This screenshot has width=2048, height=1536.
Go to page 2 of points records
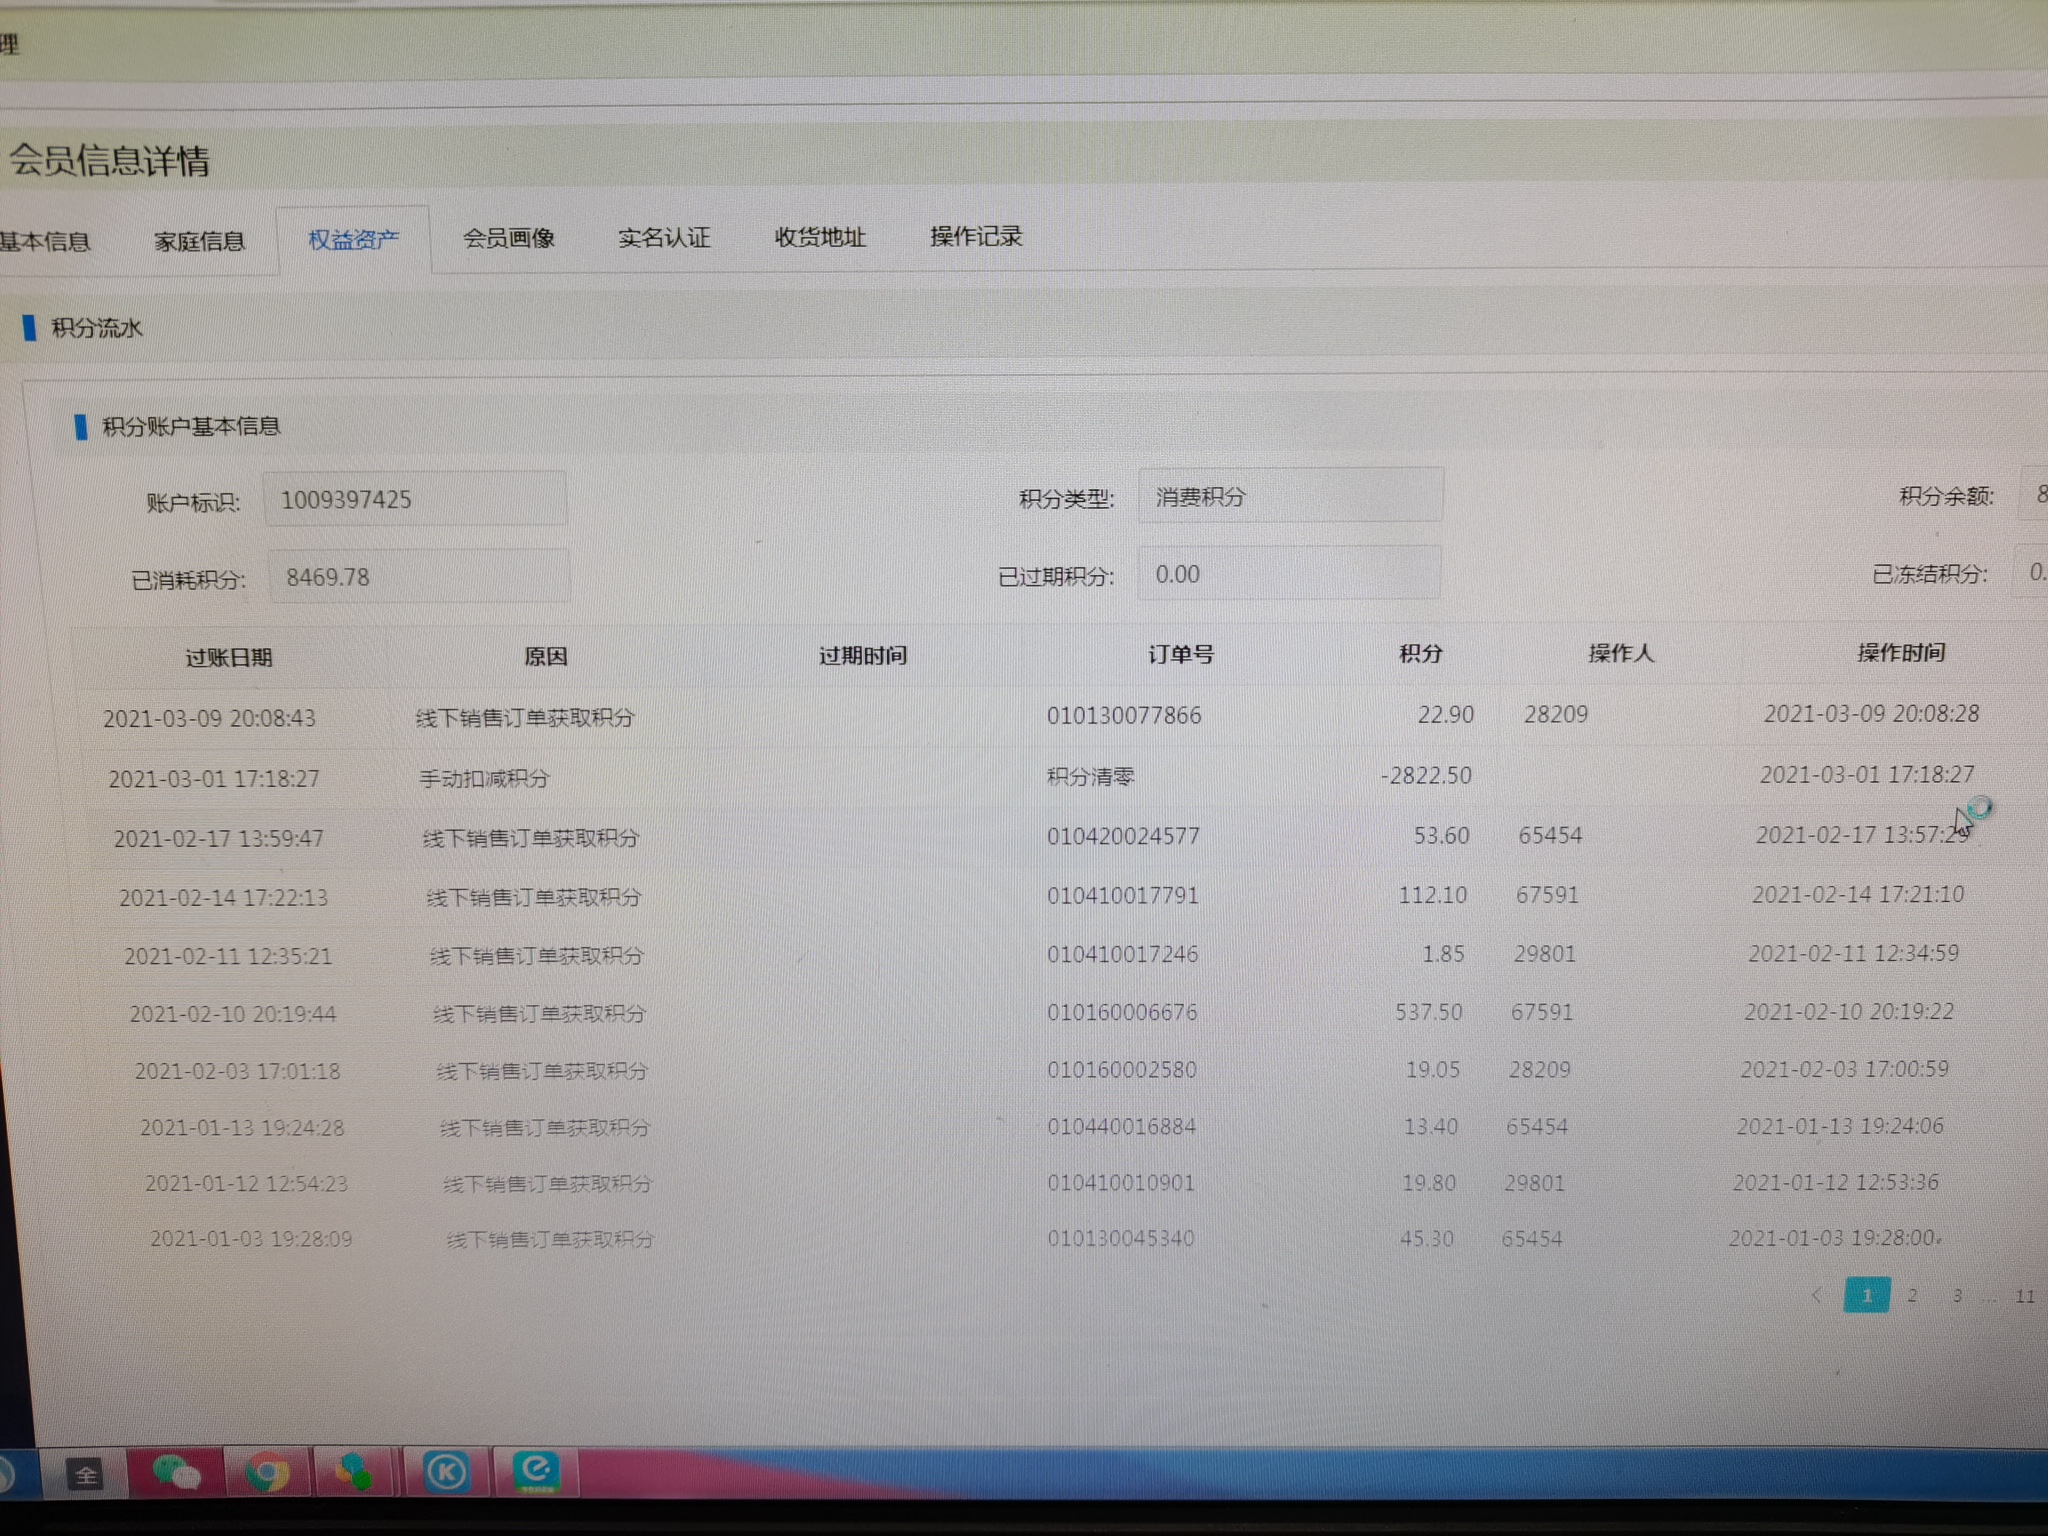click(x=1912, y=1296)
